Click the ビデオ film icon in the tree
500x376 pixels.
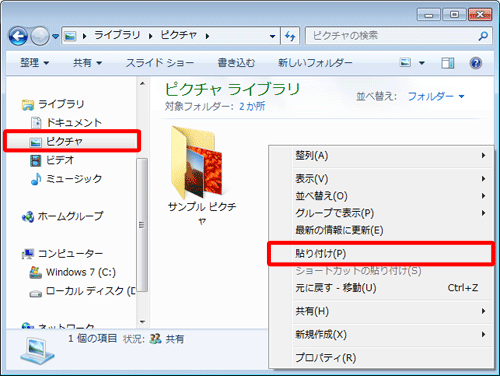[x=36, y=160]
